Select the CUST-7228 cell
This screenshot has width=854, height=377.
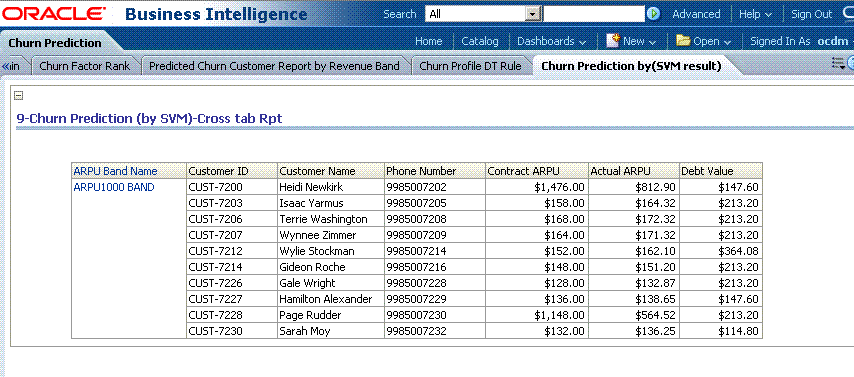231,315
